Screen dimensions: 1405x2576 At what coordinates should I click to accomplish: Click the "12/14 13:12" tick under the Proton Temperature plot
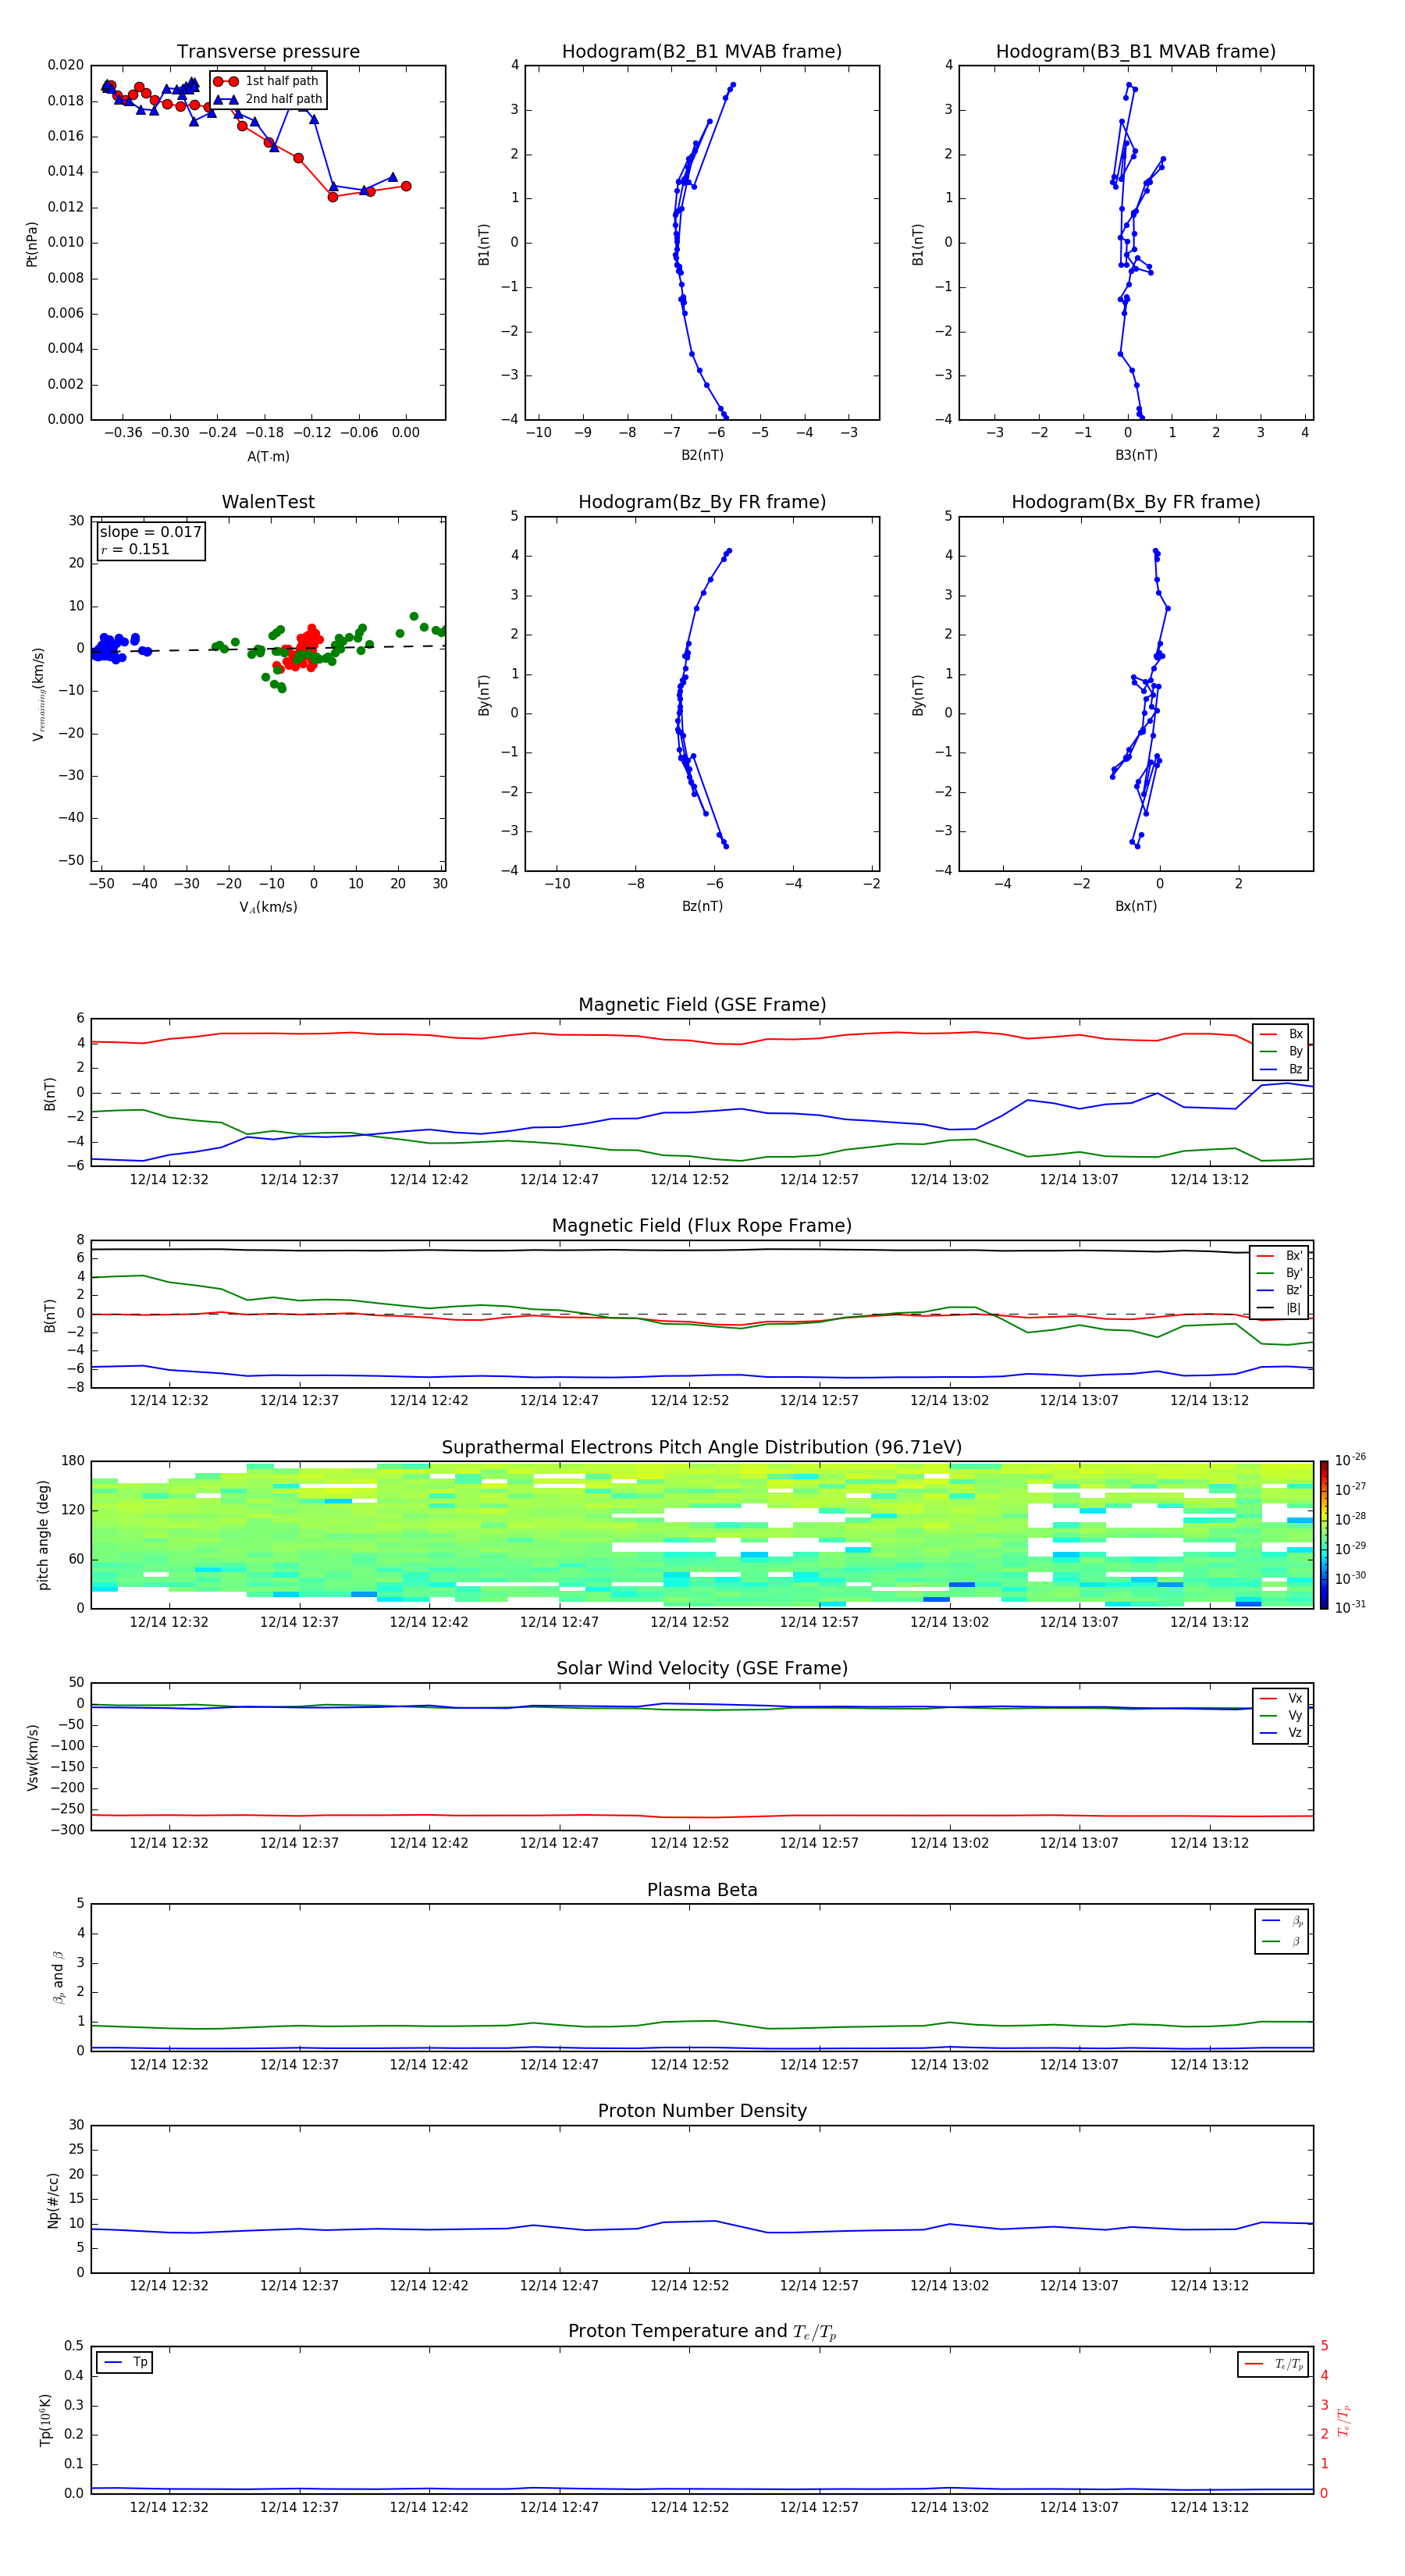tap(1209, 2507)
